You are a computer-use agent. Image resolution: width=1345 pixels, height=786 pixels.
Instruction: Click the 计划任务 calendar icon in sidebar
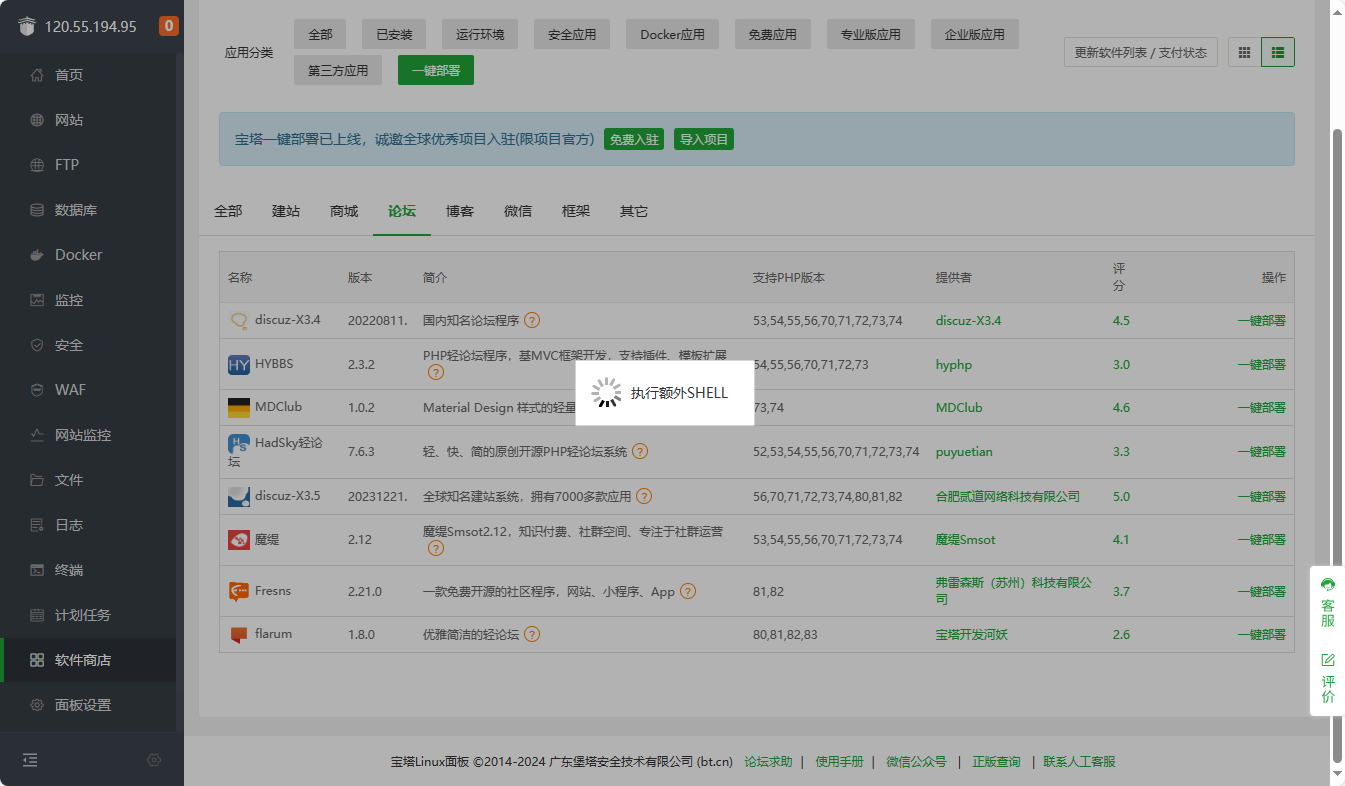pos(37,615)
